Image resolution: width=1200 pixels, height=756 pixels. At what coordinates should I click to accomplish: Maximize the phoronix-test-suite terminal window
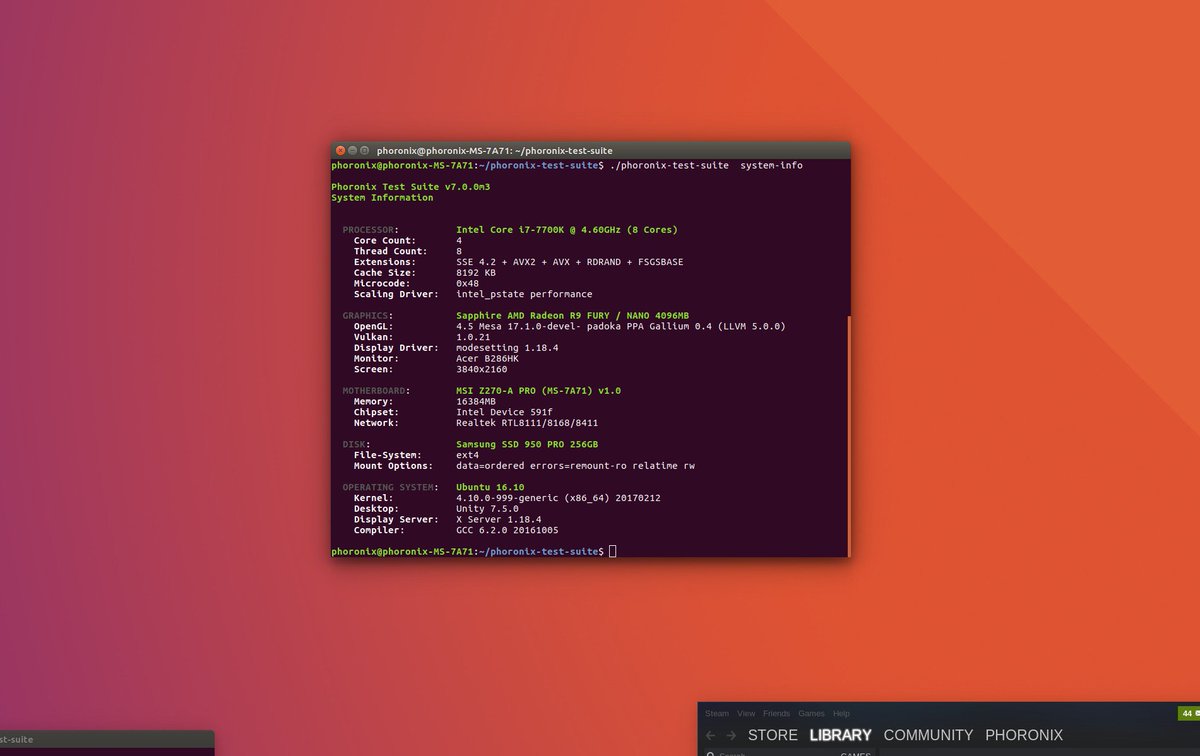pyautogui.click(x=365, y=150)
